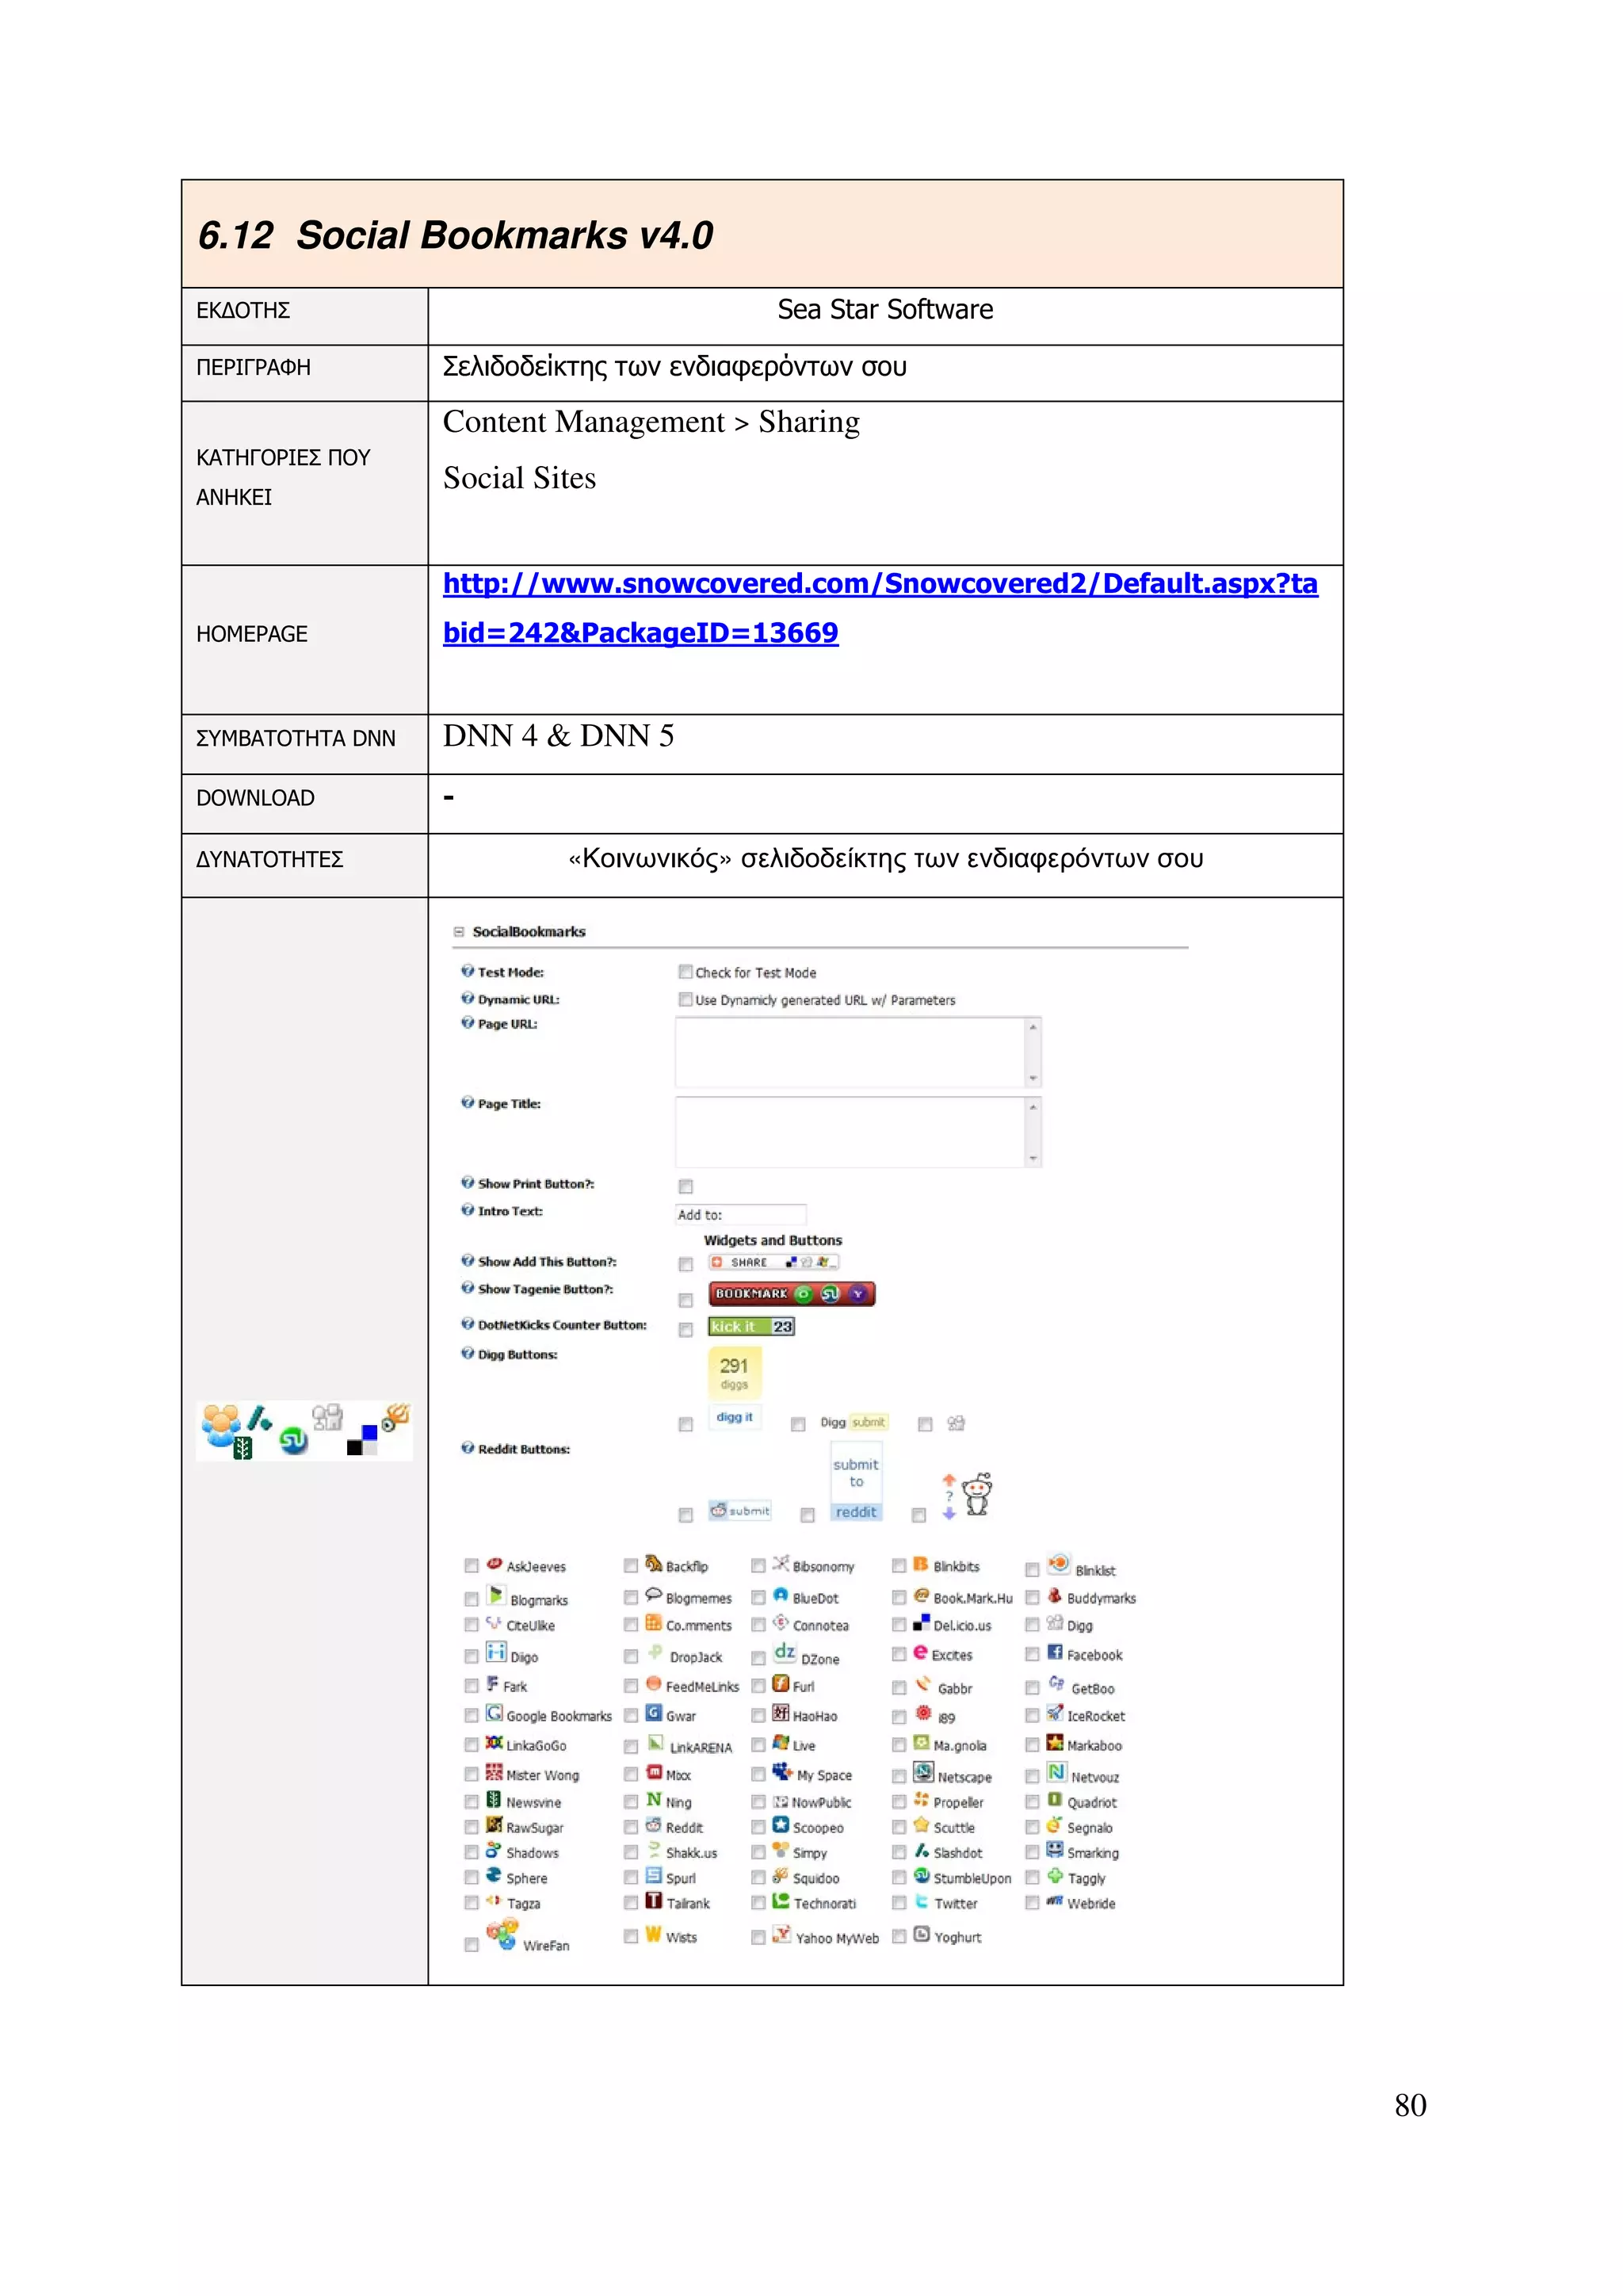Click the Slashdot icon
This screenshot has height=2296, width=1623.
pos(922,1850)
